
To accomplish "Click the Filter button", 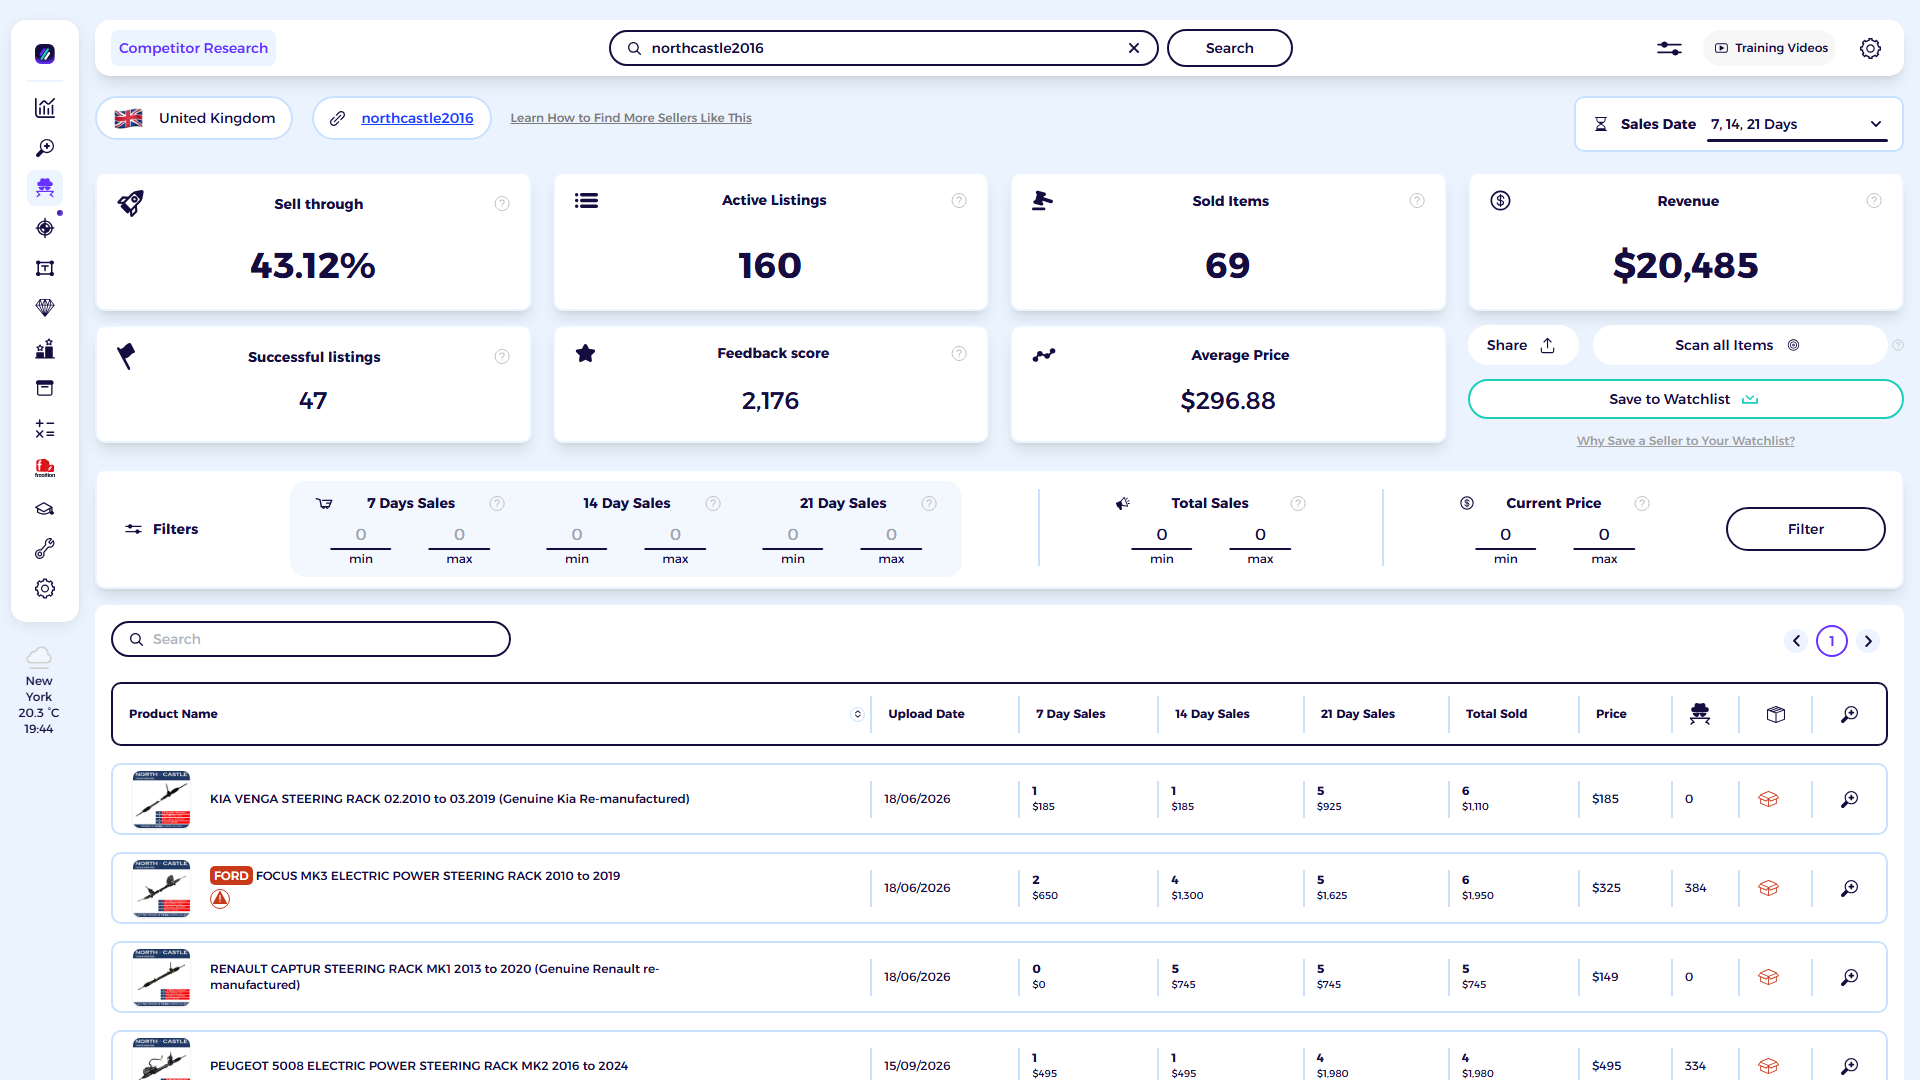I will tap(1805, 529).
